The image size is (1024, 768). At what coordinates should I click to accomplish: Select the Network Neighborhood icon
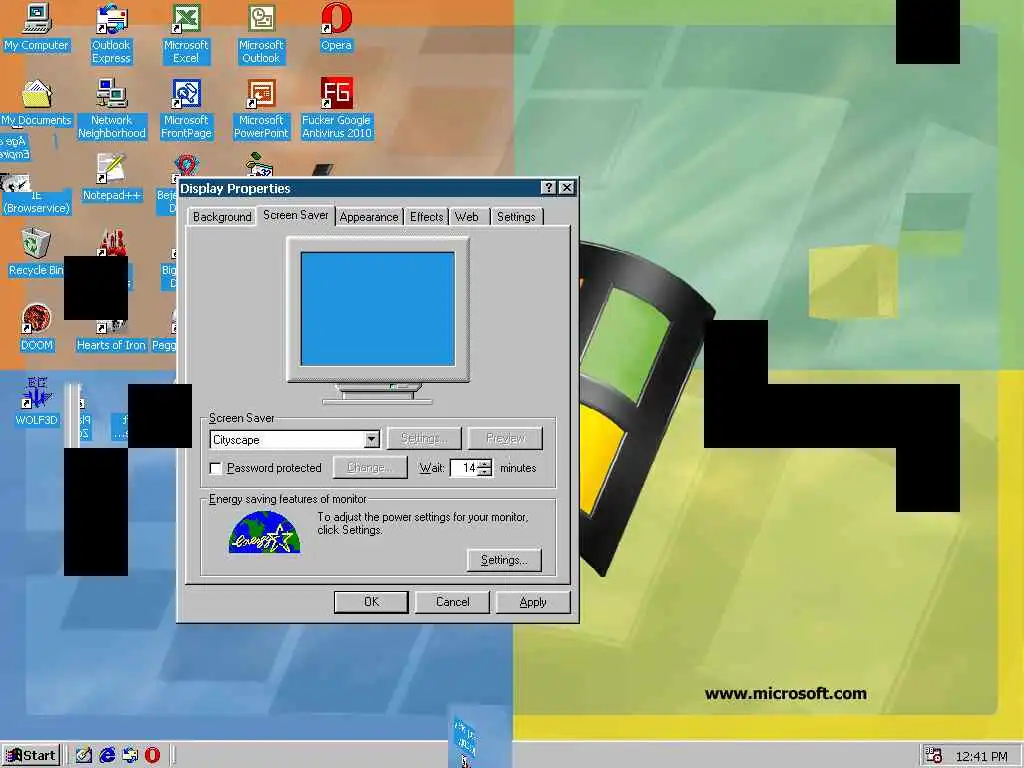pos(112,109)
